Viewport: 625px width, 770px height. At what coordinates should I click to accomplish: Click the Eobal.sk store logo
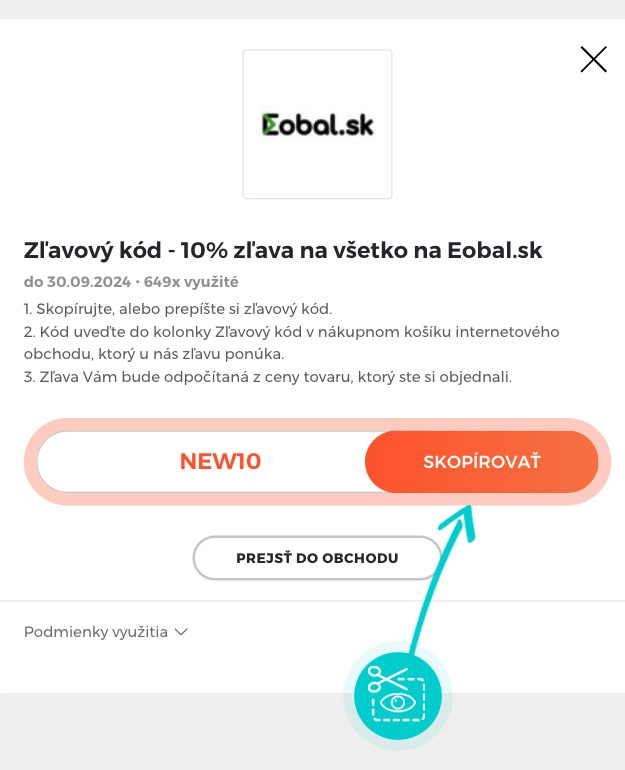[317, 125]
